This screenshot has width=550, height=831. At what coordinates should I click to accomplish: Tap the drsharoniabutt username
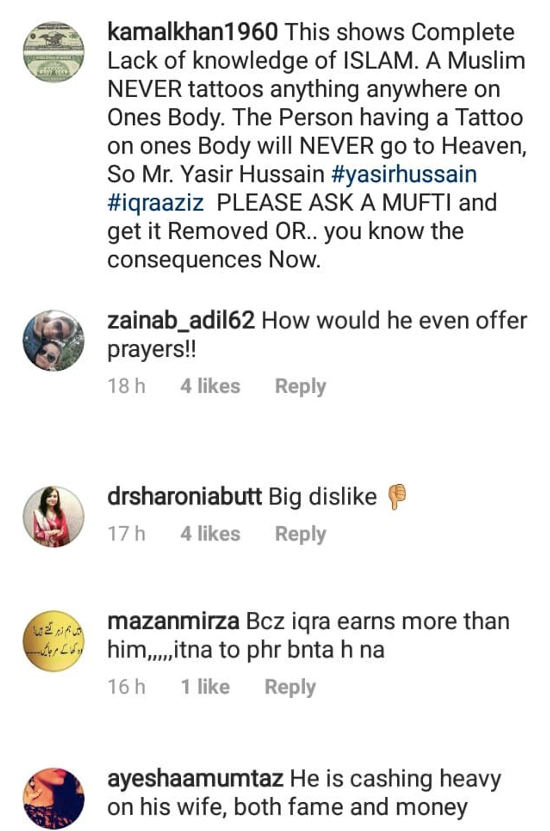[x=184, y=497]
